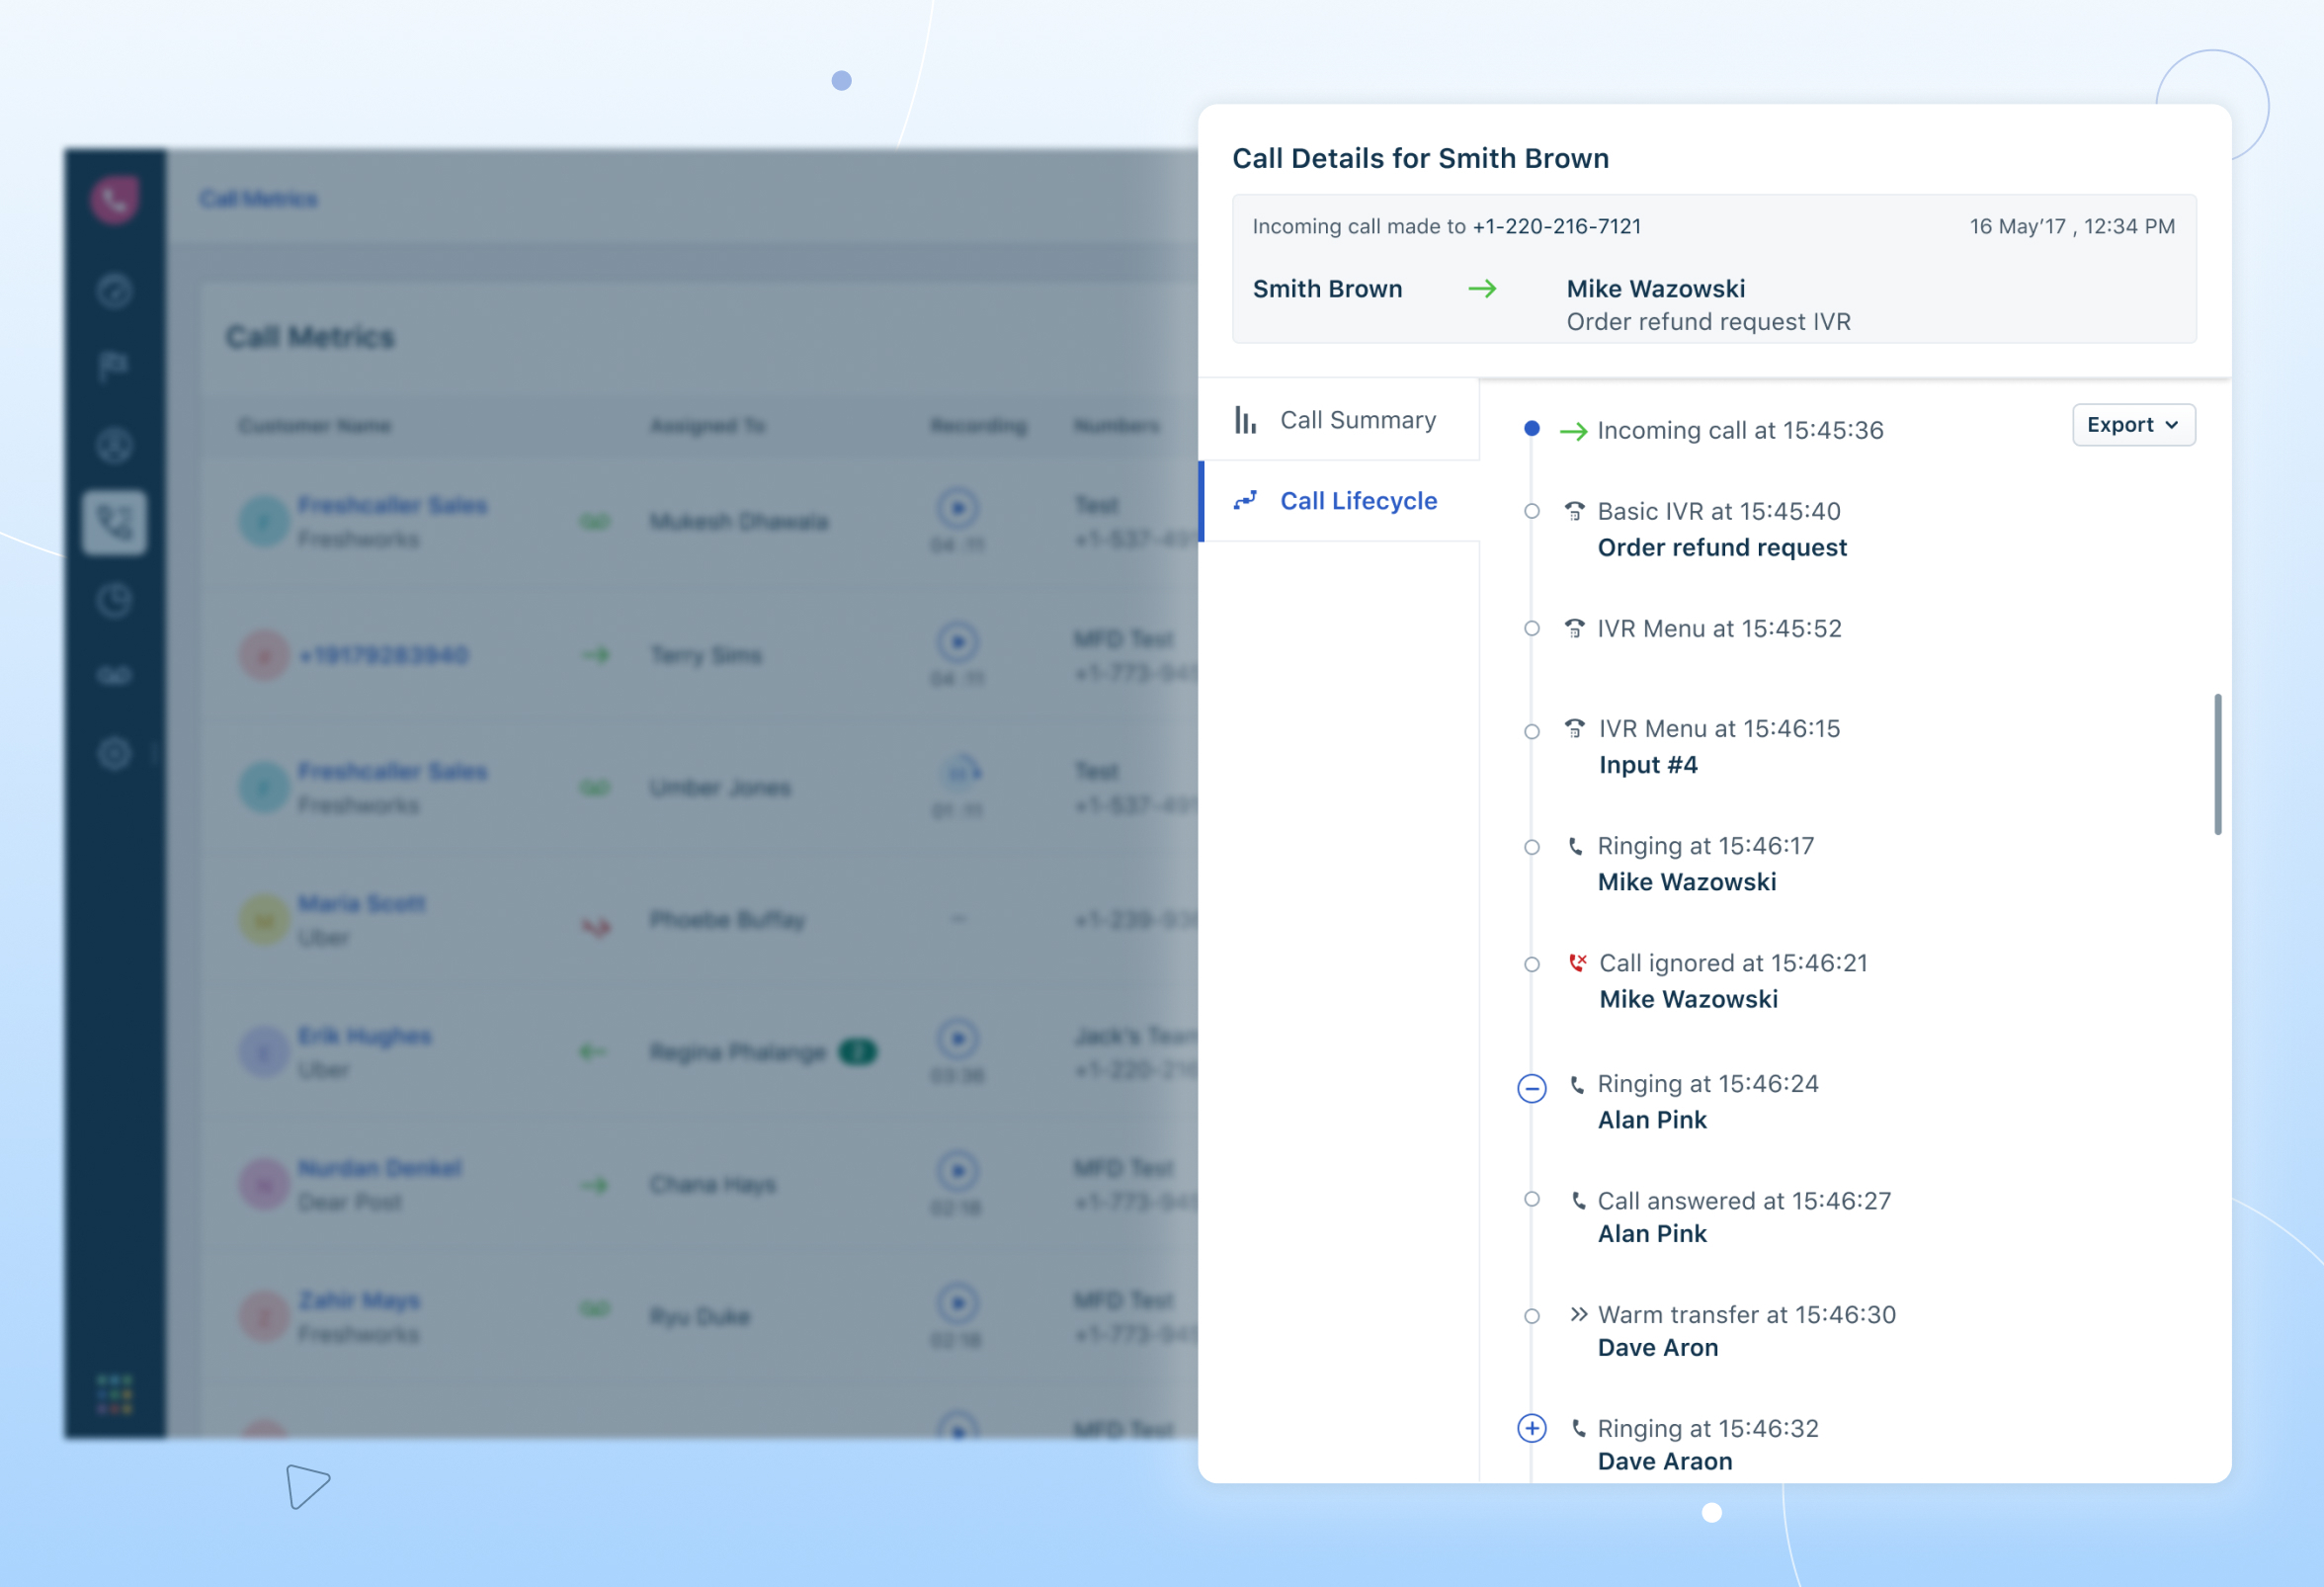Screen dimensions: 2324x1587
Task: Select the Call Lifecycle tab
Action: pyautogui.click(x=1339, y=501)
